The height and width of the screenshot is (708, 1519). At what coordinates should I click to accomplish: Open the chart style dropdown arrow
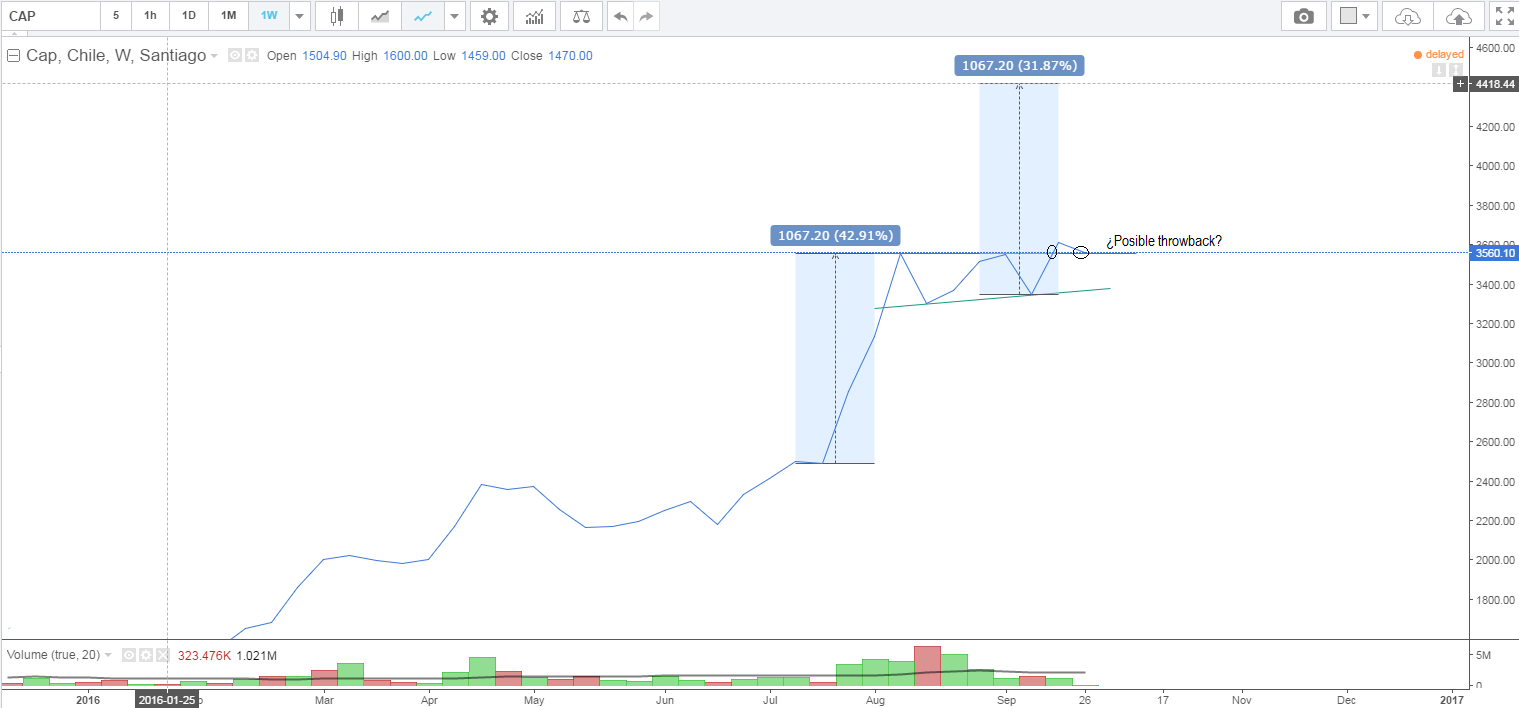coord(456,16)
